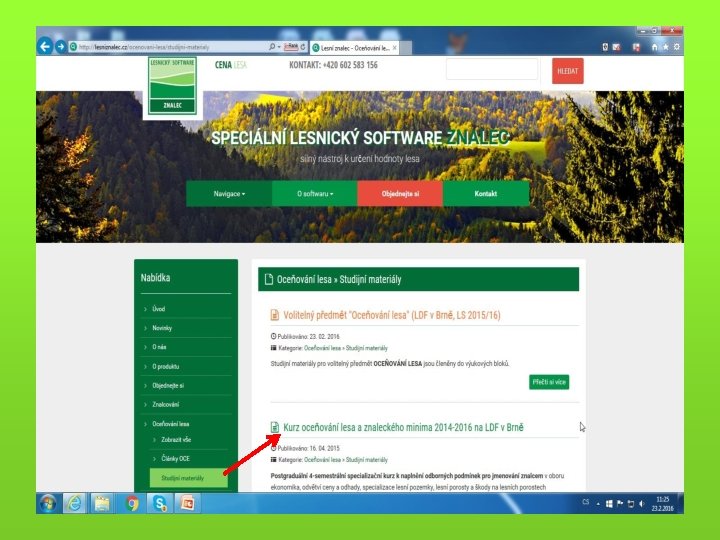Click the browser Forward arrow button

tap(61, 46)
